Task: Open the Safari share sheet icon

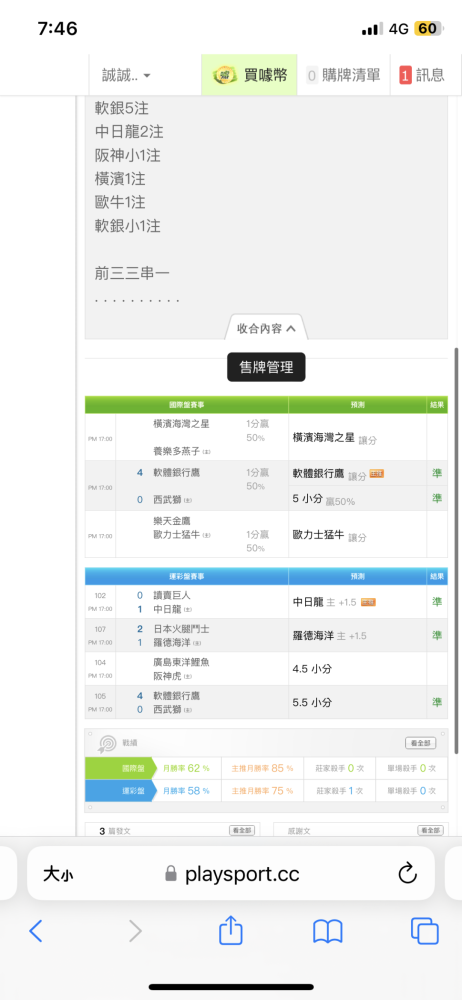Action: 231,929
